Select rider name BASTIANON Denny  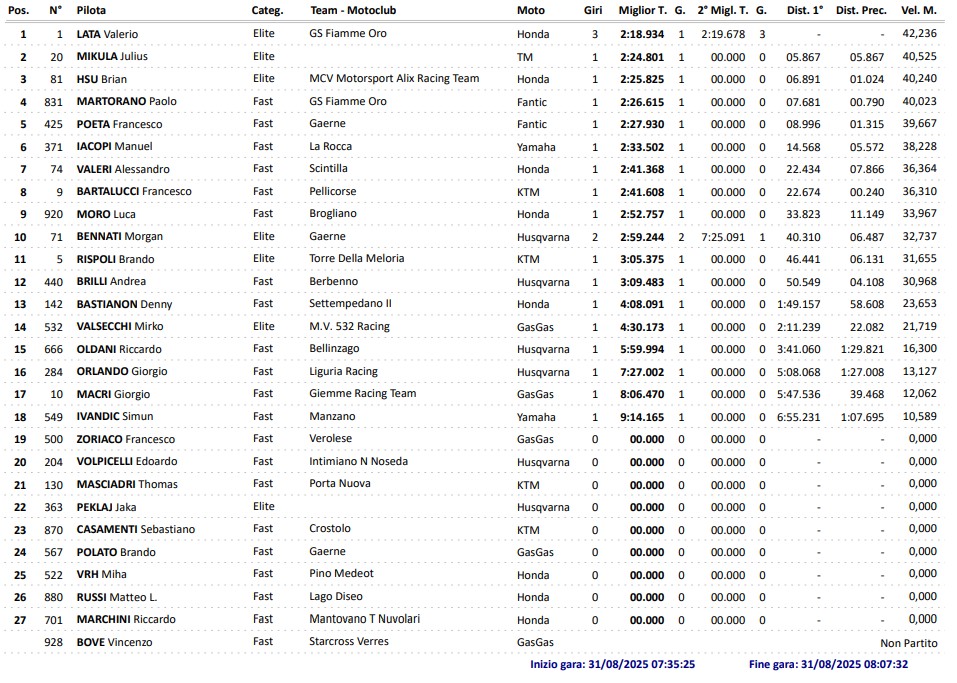(x=125, y=304)
